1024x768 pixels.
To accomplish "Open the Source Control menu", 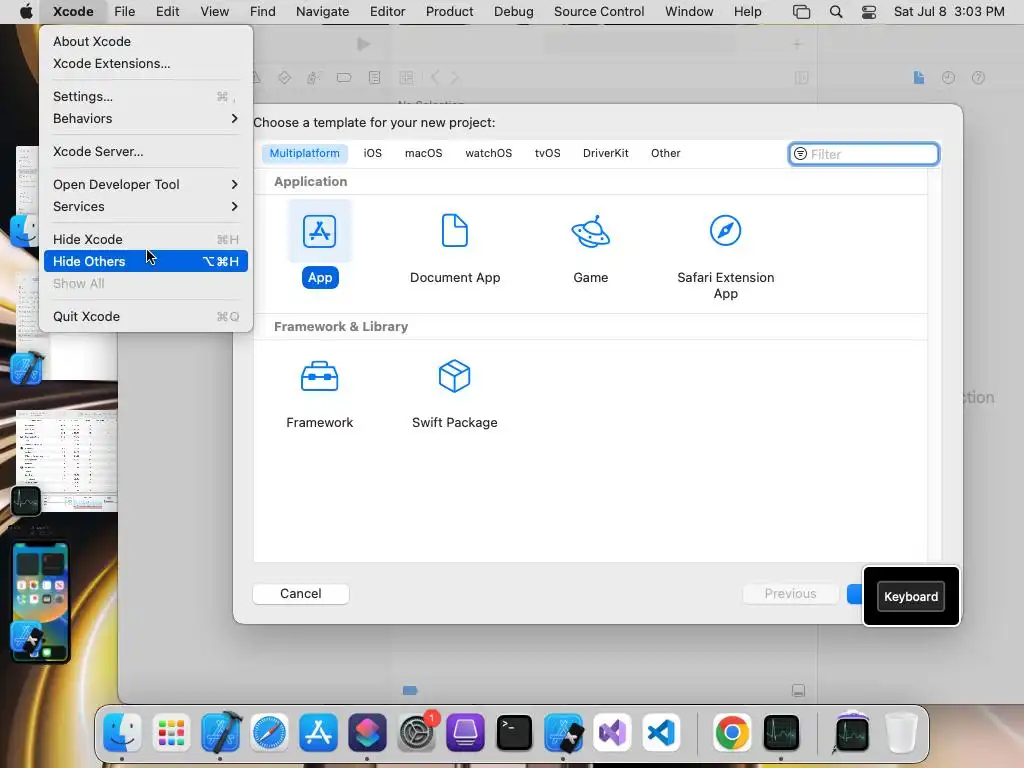I will coord(599,12).
